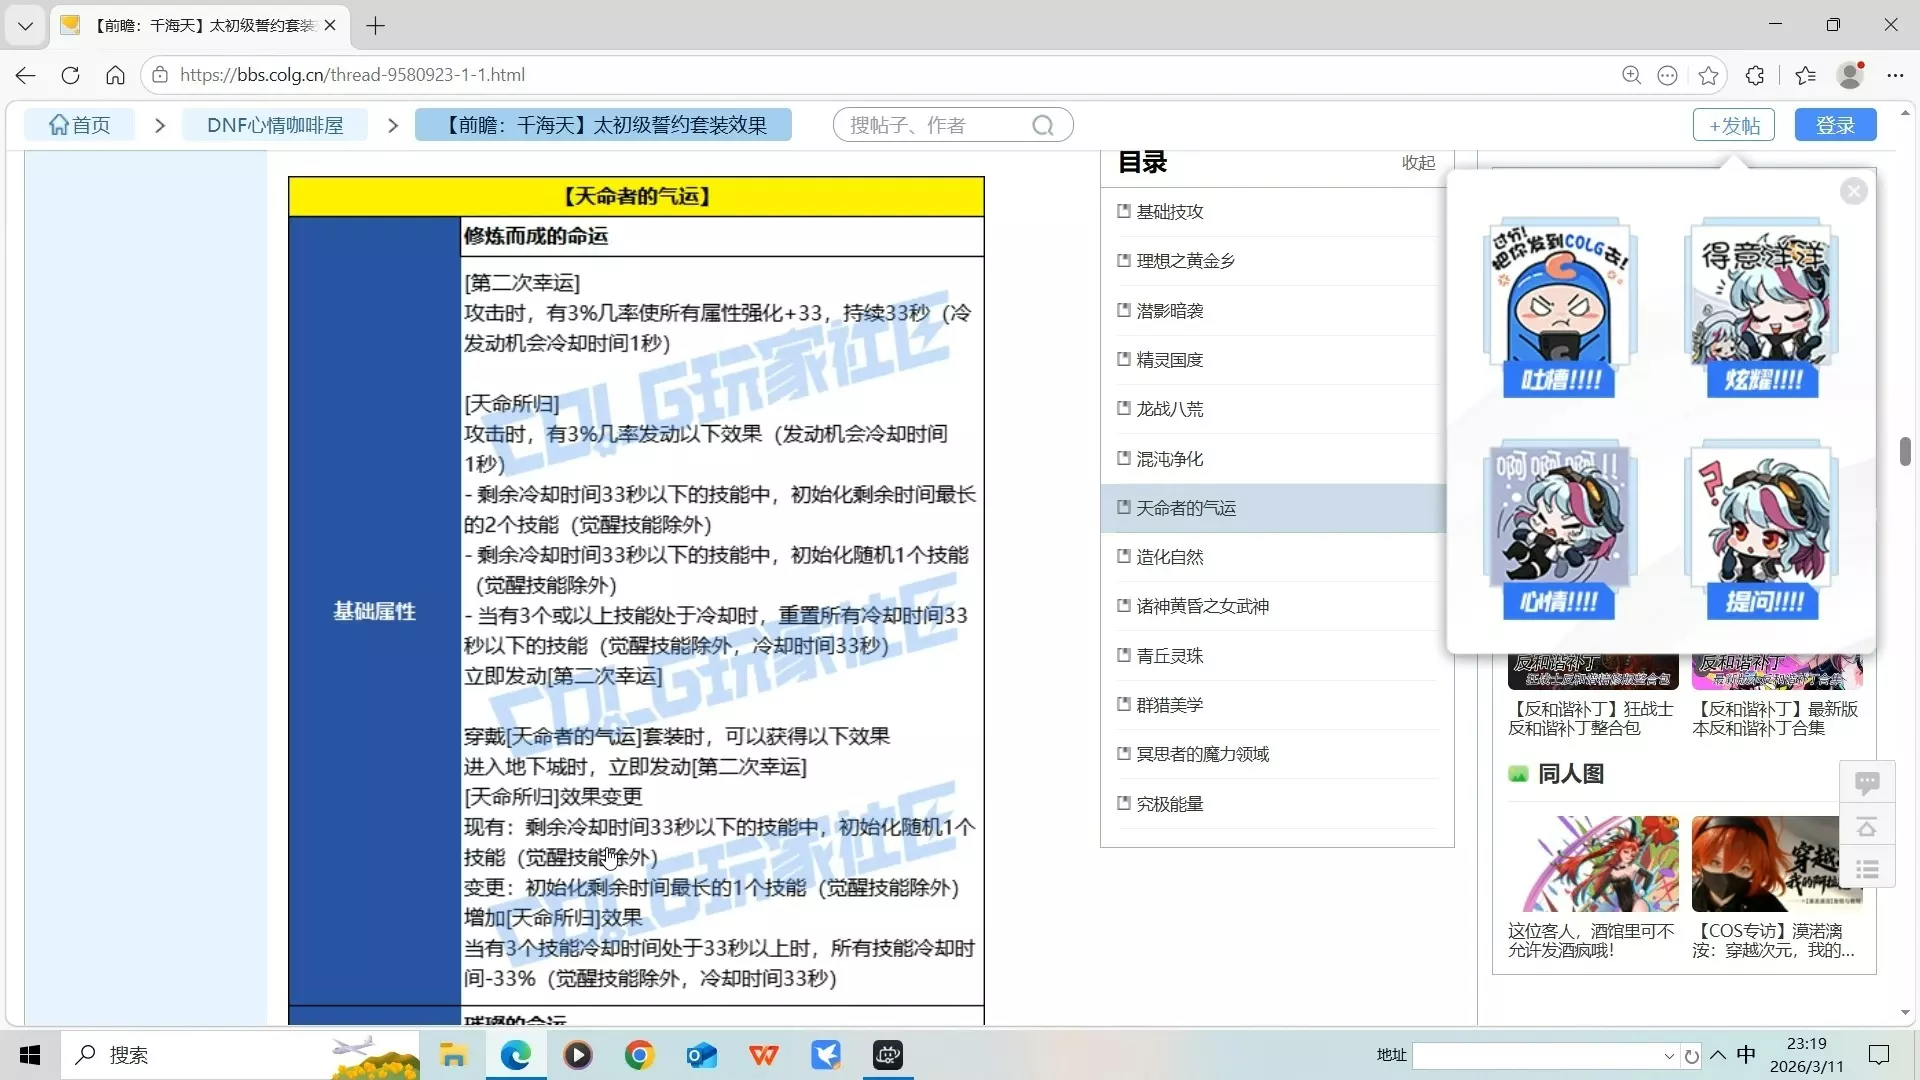
Task: Toggle the floating catalog list icon
Action: tap(1866, 870)
